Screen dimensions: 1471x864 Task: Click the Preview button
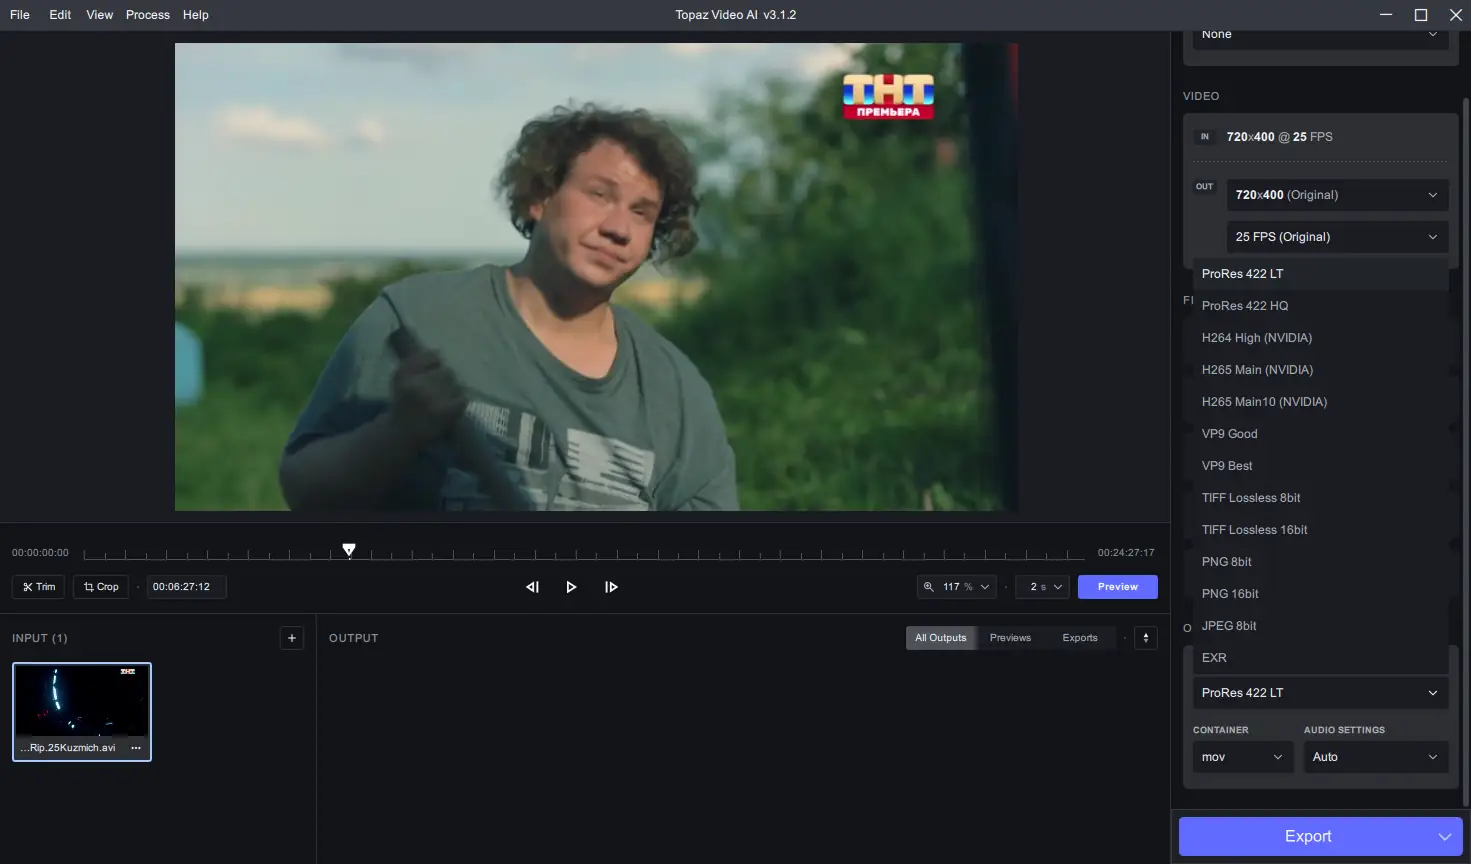click(1118, 587)
